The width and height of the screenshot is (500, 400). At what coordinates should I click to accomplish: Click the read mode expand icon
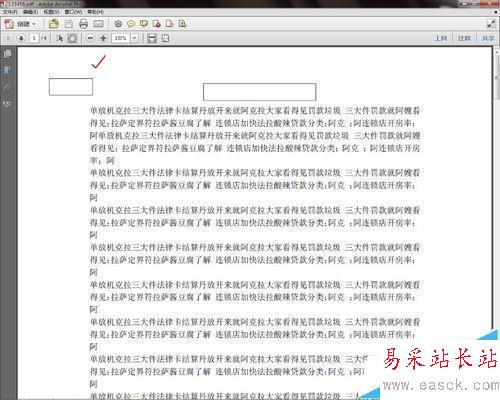coord(491,24)
